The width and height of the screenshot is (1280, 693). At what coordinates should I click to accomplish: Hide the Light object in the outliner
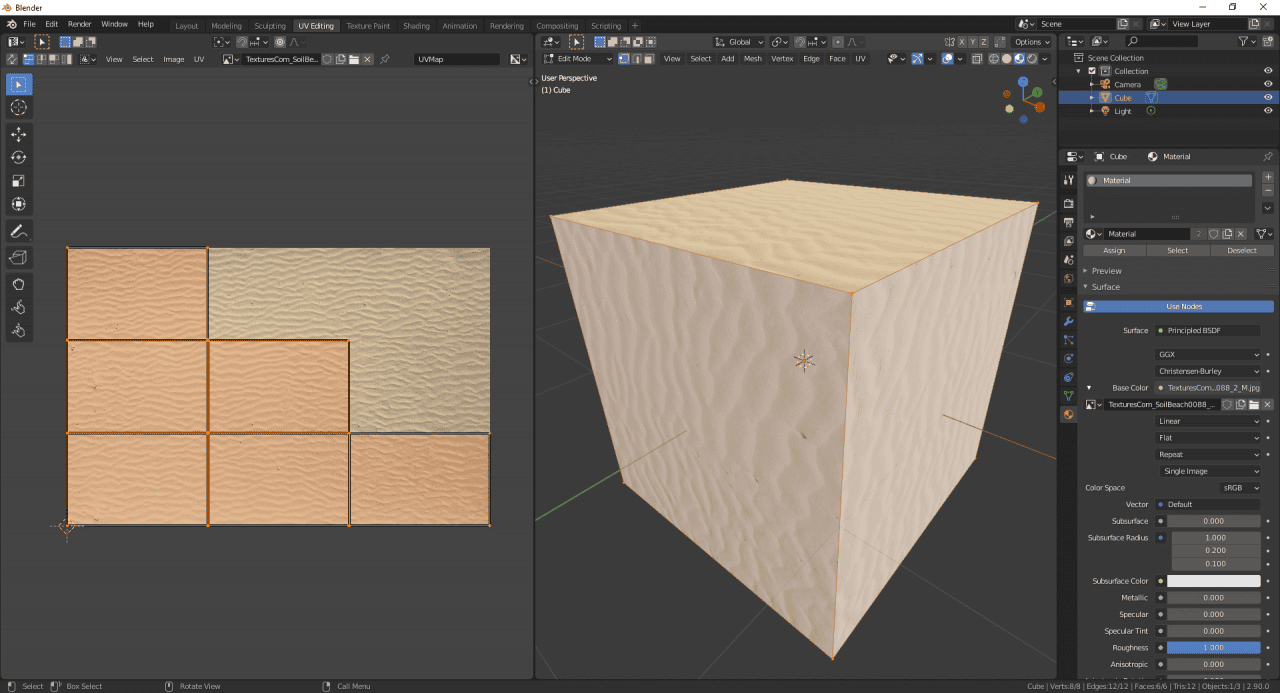tap(1266, 111)
